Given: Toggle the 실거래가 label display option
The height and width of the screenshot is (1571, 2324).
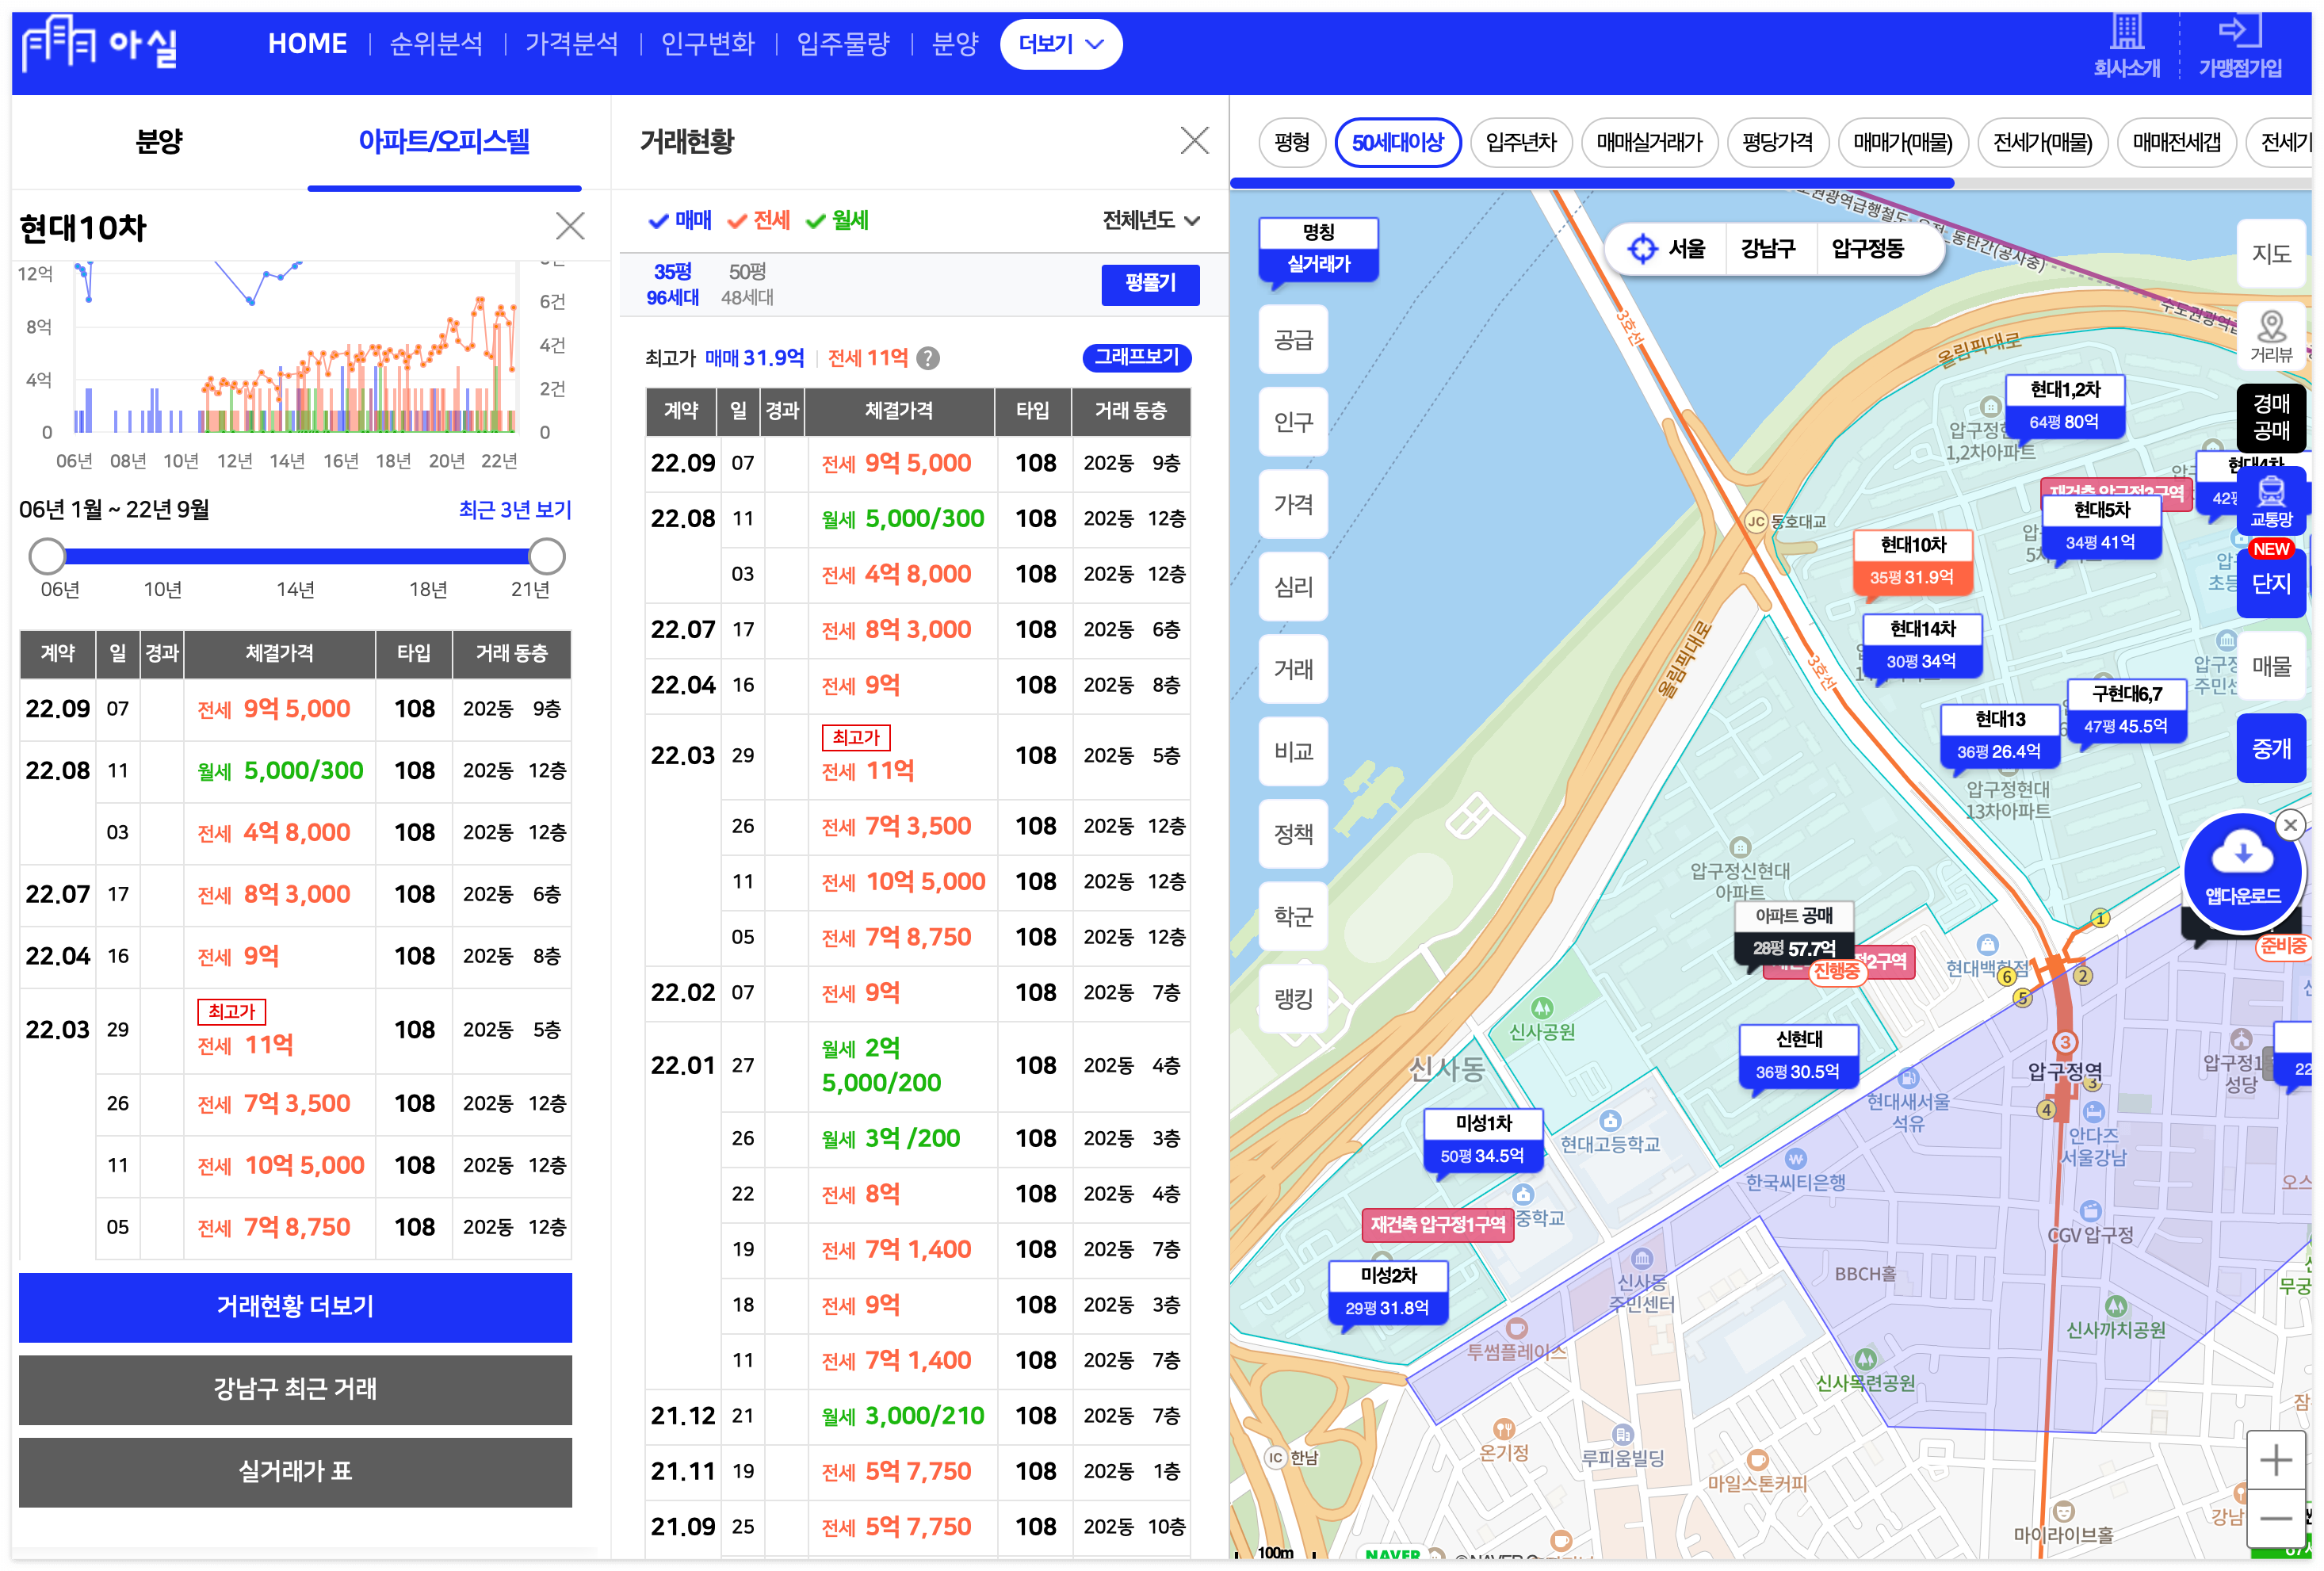Looking at the screenshot, I should 1318,264.
